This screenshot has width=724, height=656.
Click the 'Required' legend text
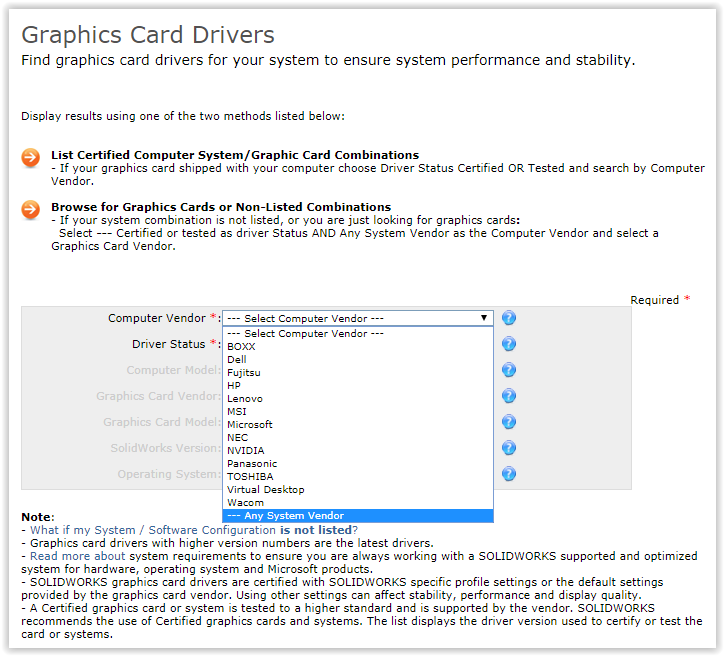coord(654,300)
